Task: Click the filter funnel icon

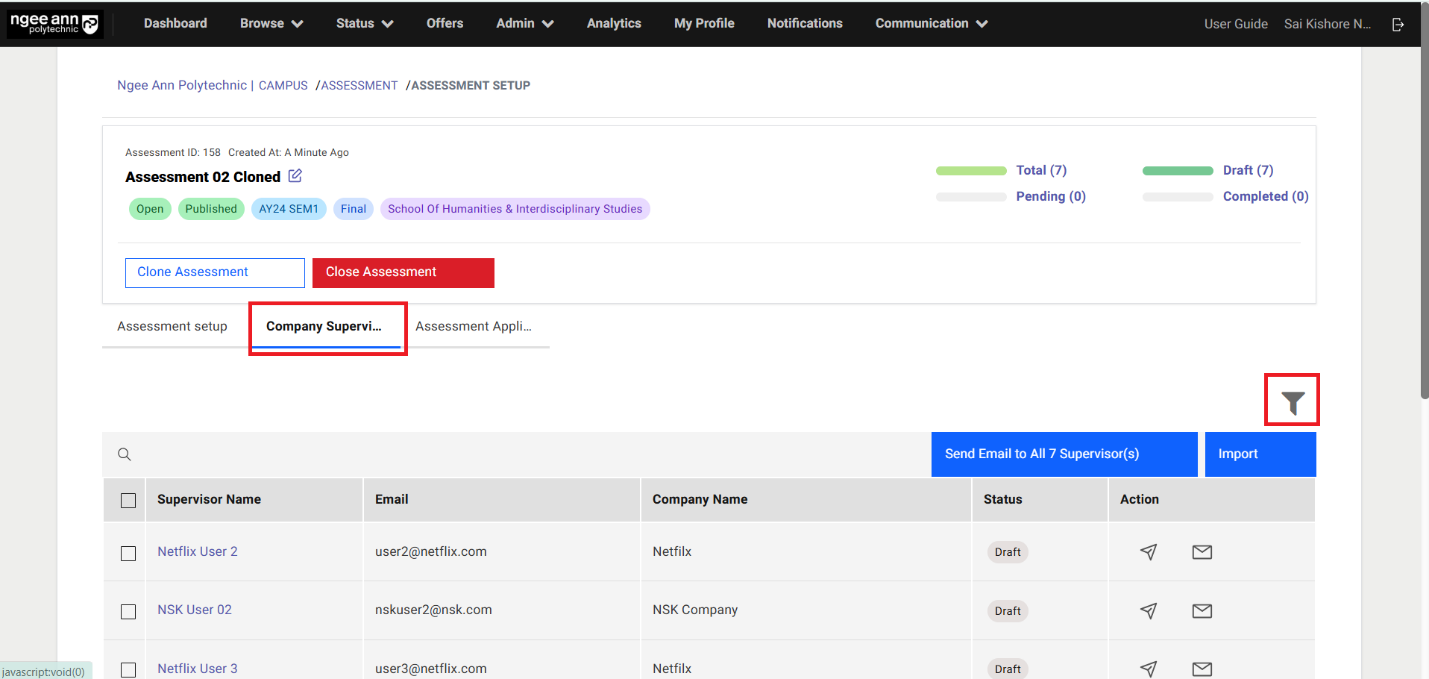Action: (x=1293, y=402)
